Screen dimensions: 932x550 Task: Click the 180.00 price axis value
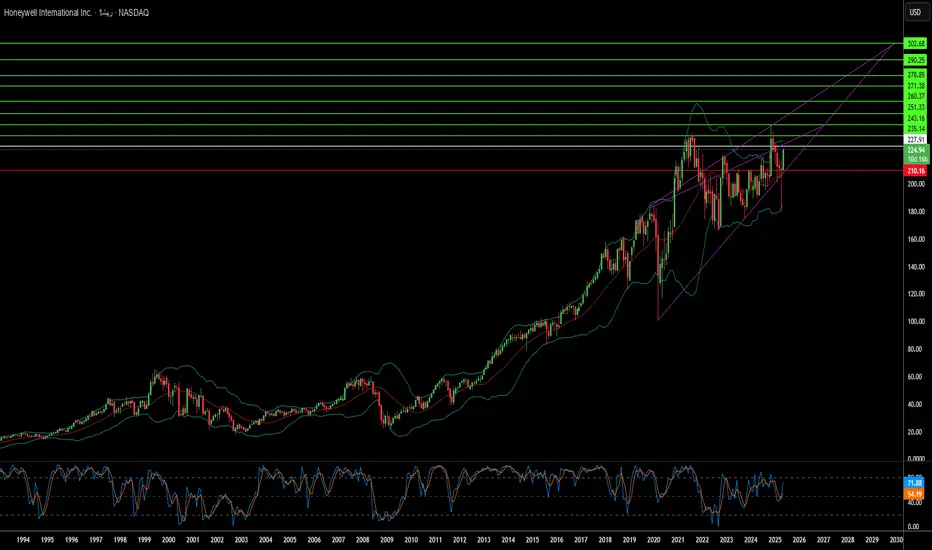[915, 212]
